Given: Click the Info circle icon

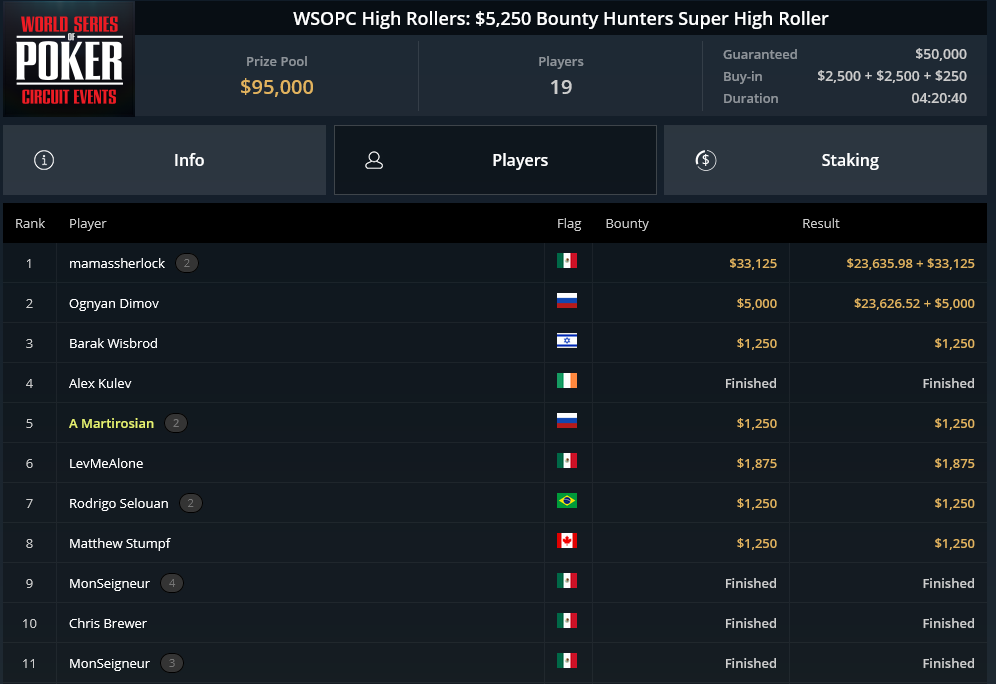Looking at the screenshot, I should coord(44,160).
